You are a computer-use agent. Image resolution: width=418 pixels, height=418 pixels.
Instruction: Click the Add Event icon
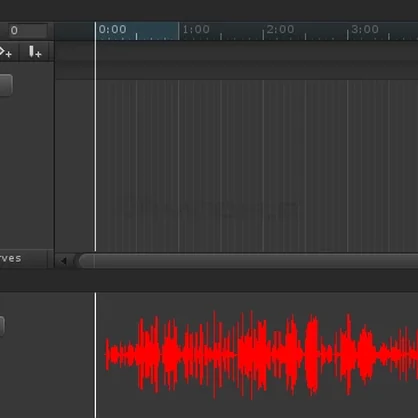35,52
